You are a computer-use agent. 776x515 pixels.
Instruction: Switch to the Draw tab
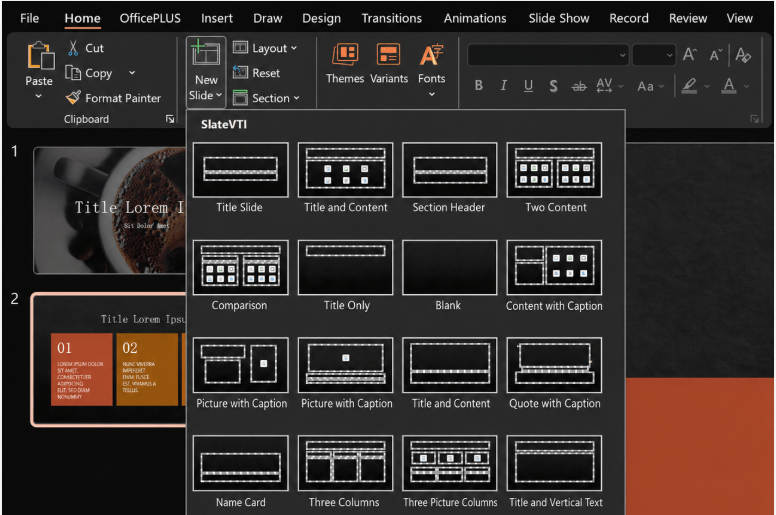click(268, 18)
